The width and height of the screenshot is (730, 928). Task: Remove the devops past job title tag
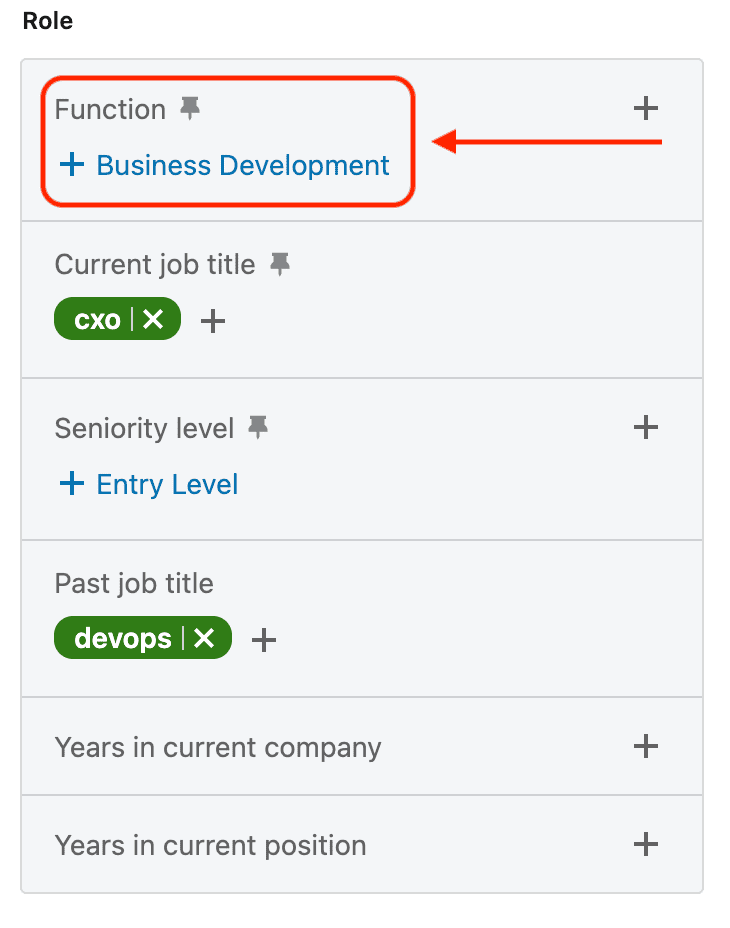click(205, 638)
